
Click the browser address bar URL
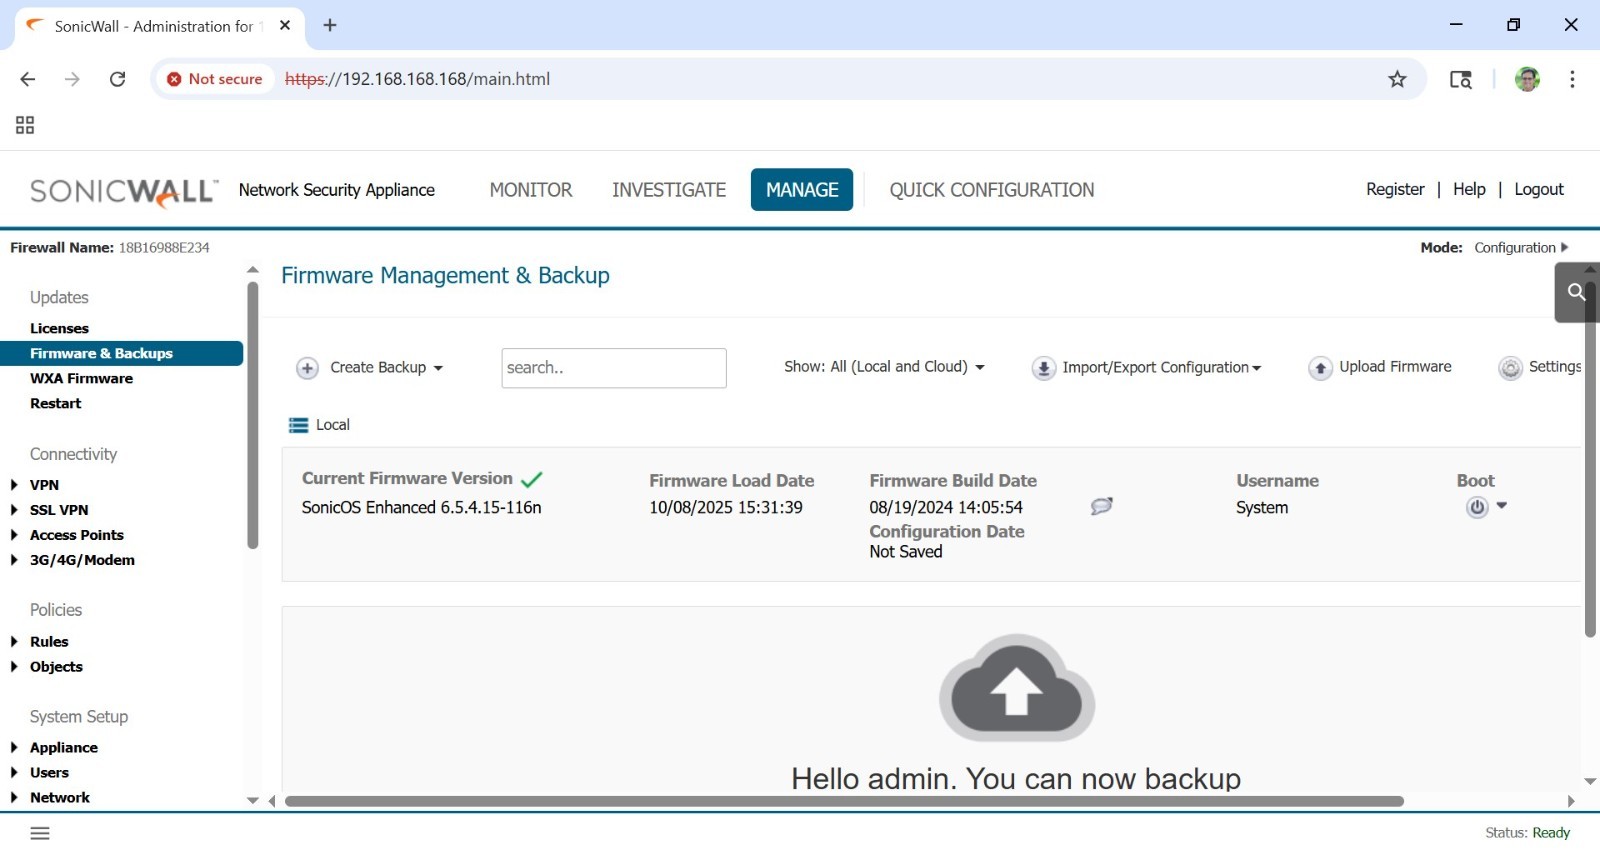click(417, 79)
